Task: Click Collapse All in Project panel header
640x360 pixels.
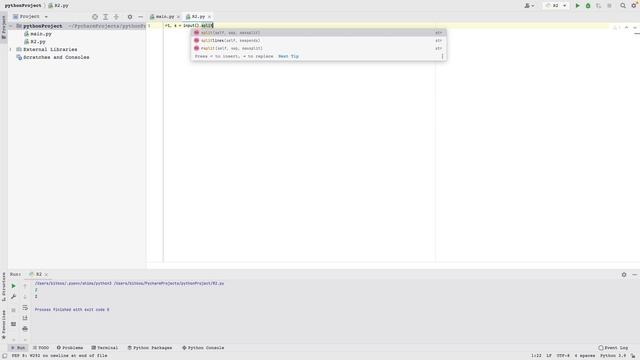Action: [x=116, y=17]
